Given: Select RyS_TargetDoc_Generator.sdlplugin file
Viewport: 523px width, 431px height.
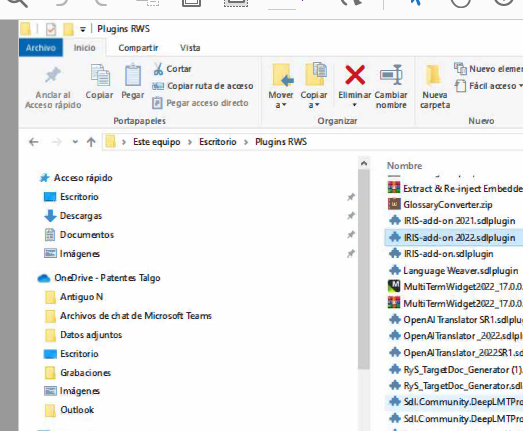Looking at the screenshot, I should (455, 386).
